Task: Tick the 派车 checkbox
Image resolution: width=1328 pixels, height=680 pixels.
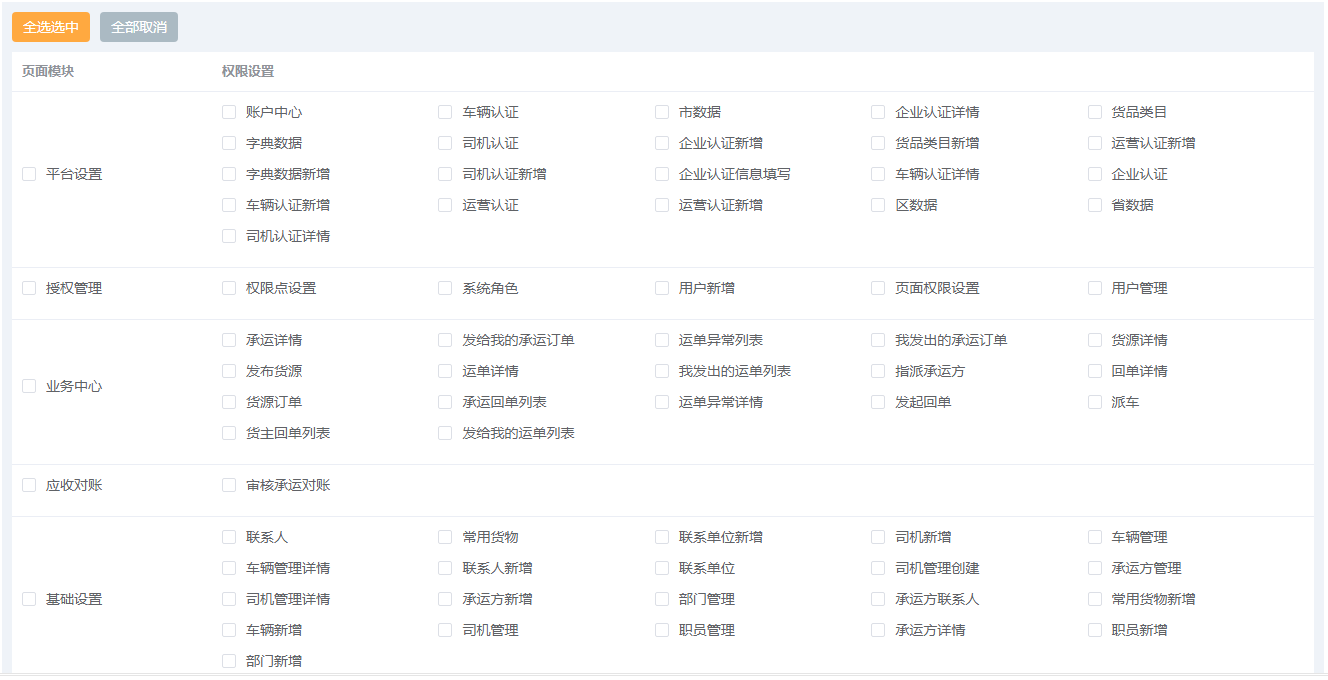Action: pos(1095,402)
